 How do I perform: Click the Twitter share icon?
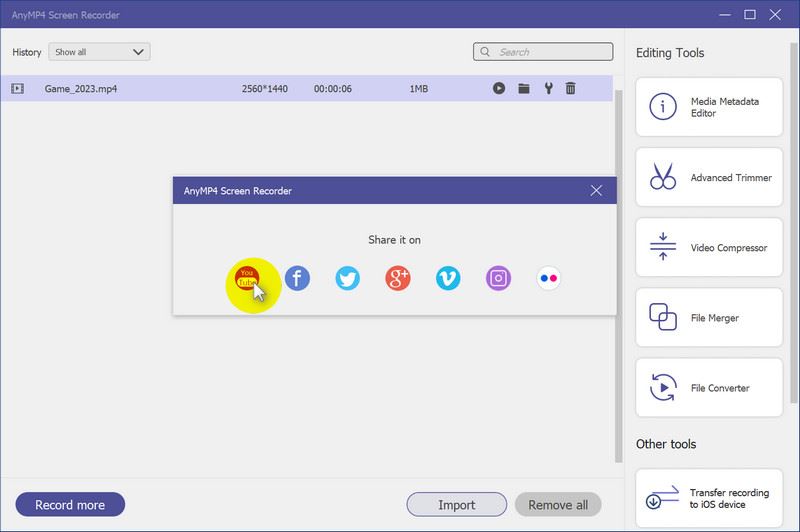pos(347,279)
